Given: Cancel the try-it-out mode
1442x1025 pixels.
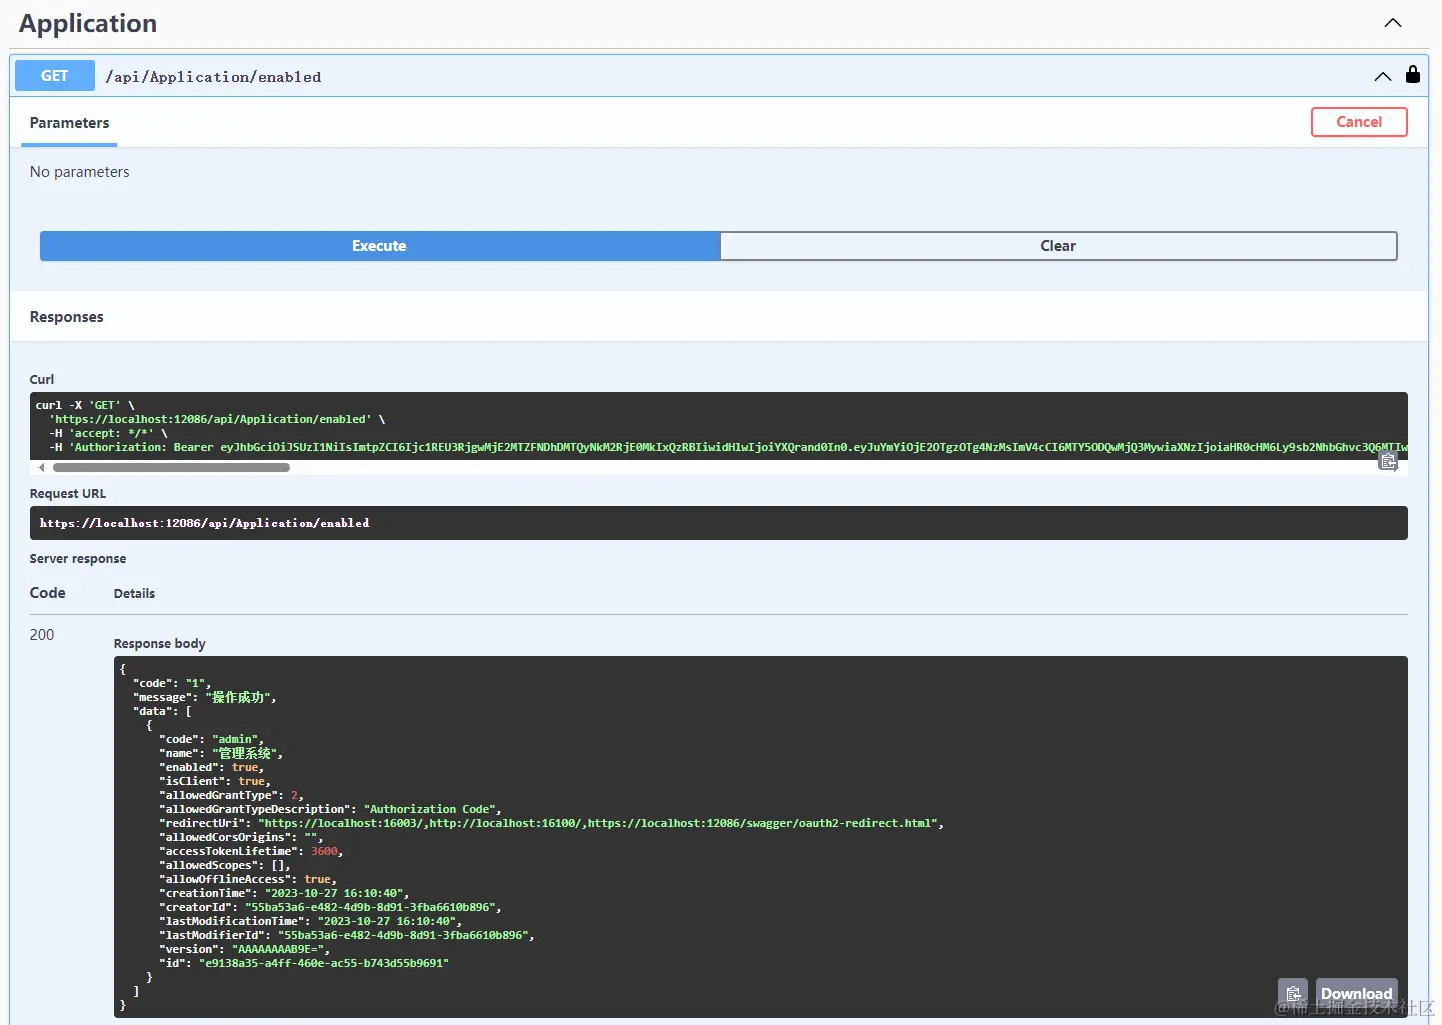Looking at the screenshot, I should [1358, 122].
